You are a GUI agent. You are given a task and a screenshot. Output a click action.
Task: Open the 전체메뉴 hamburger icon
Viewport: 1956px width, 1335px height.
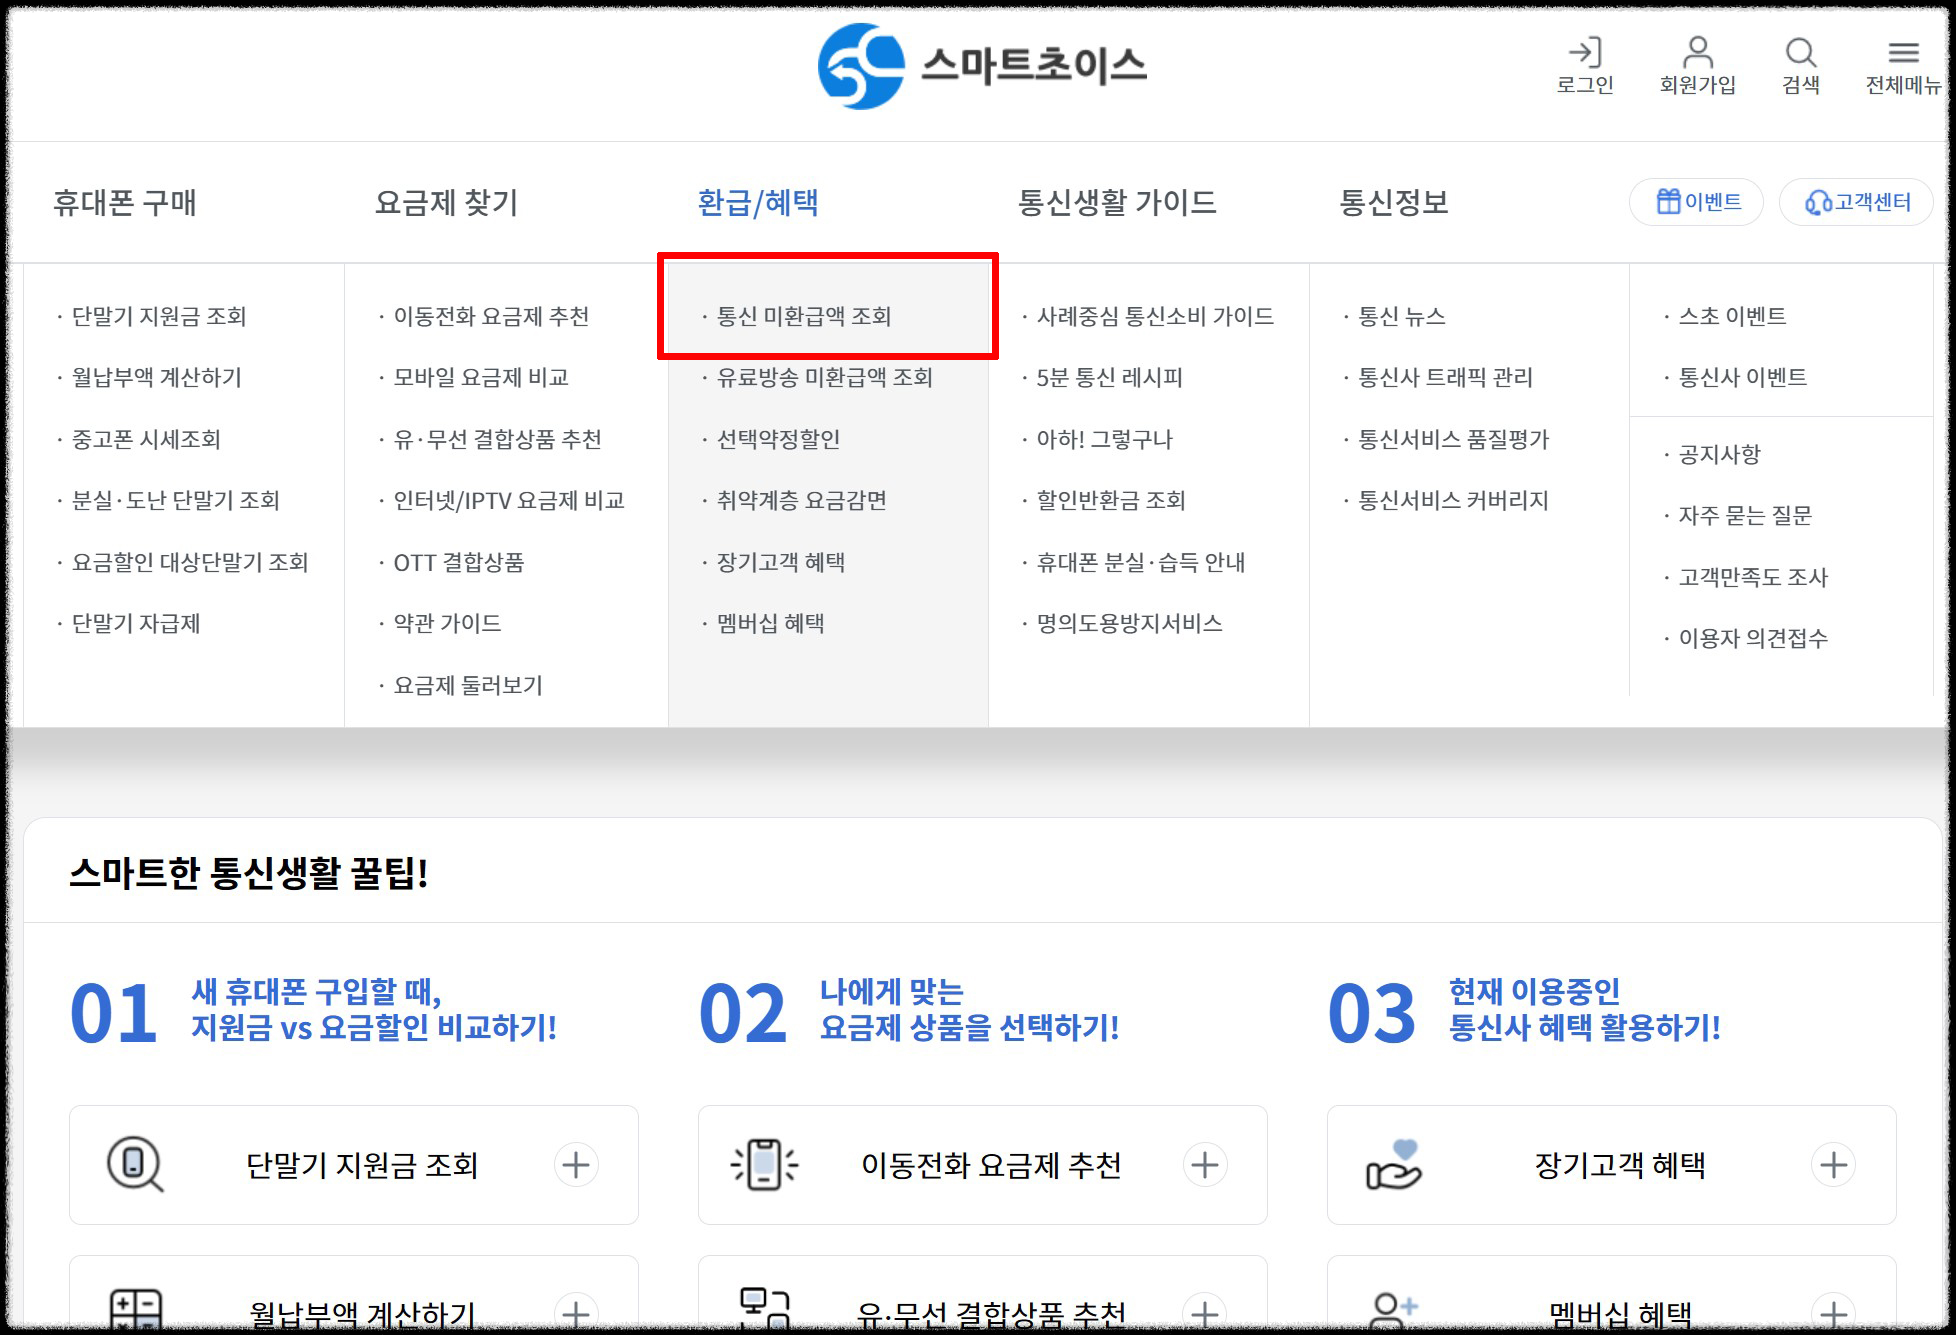[1902, 52]
